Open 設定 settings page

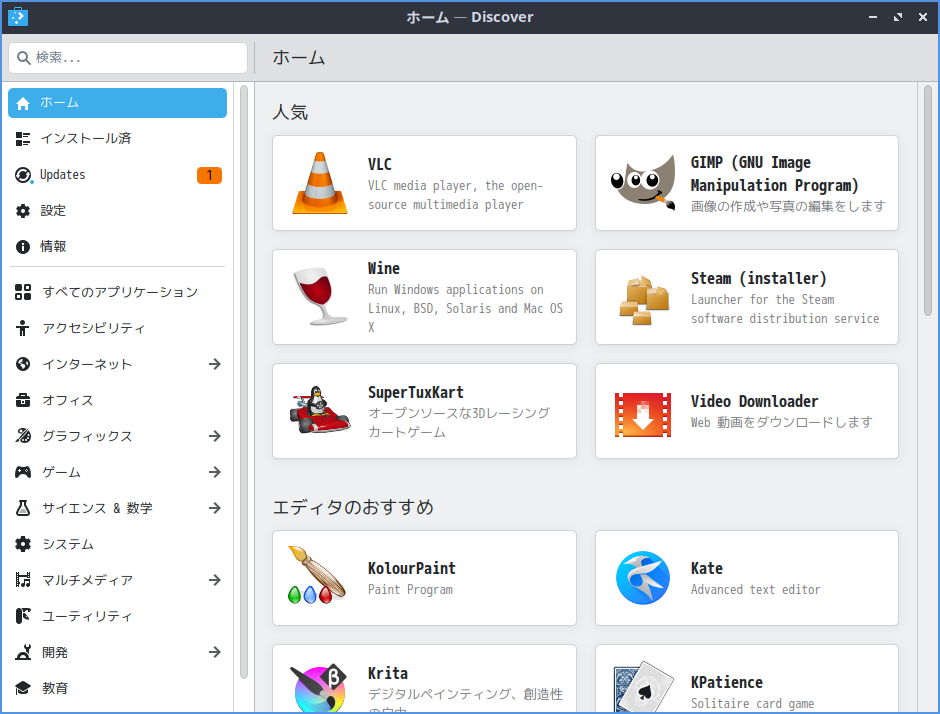point(118,211)
